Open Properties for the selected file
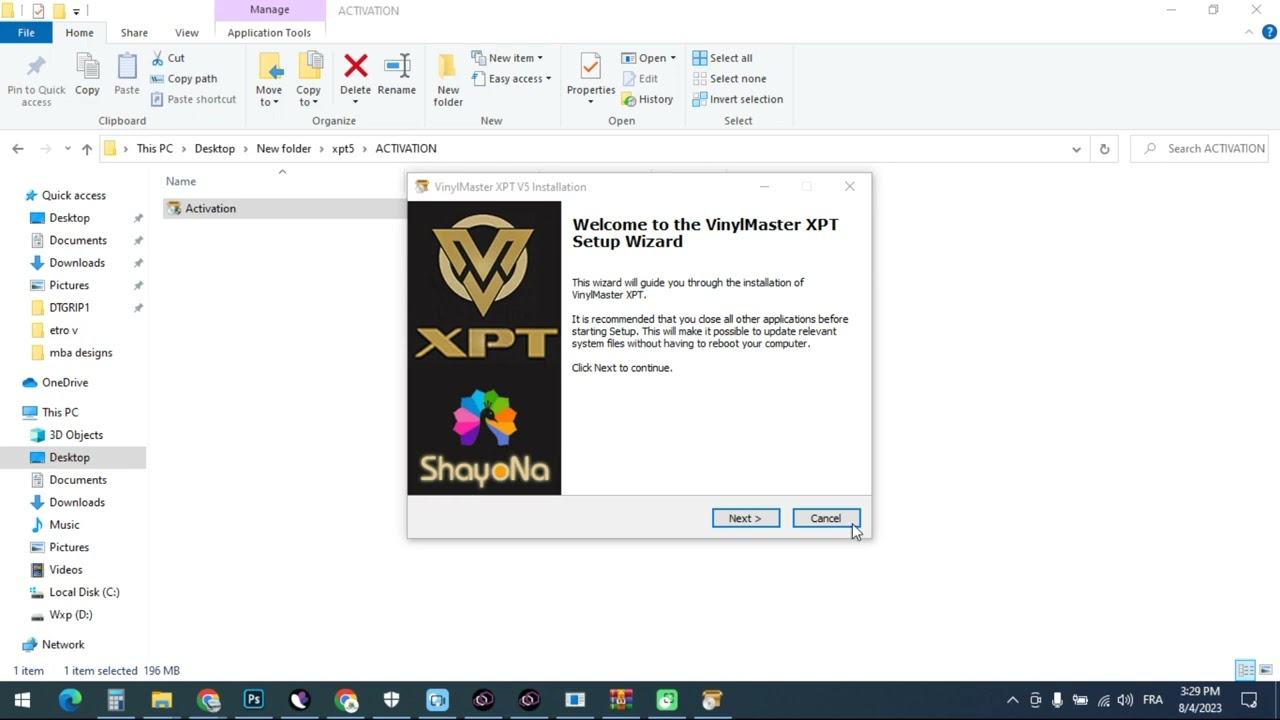The width and height of the screenshot is (1280, 720). (x=591, y=80)
